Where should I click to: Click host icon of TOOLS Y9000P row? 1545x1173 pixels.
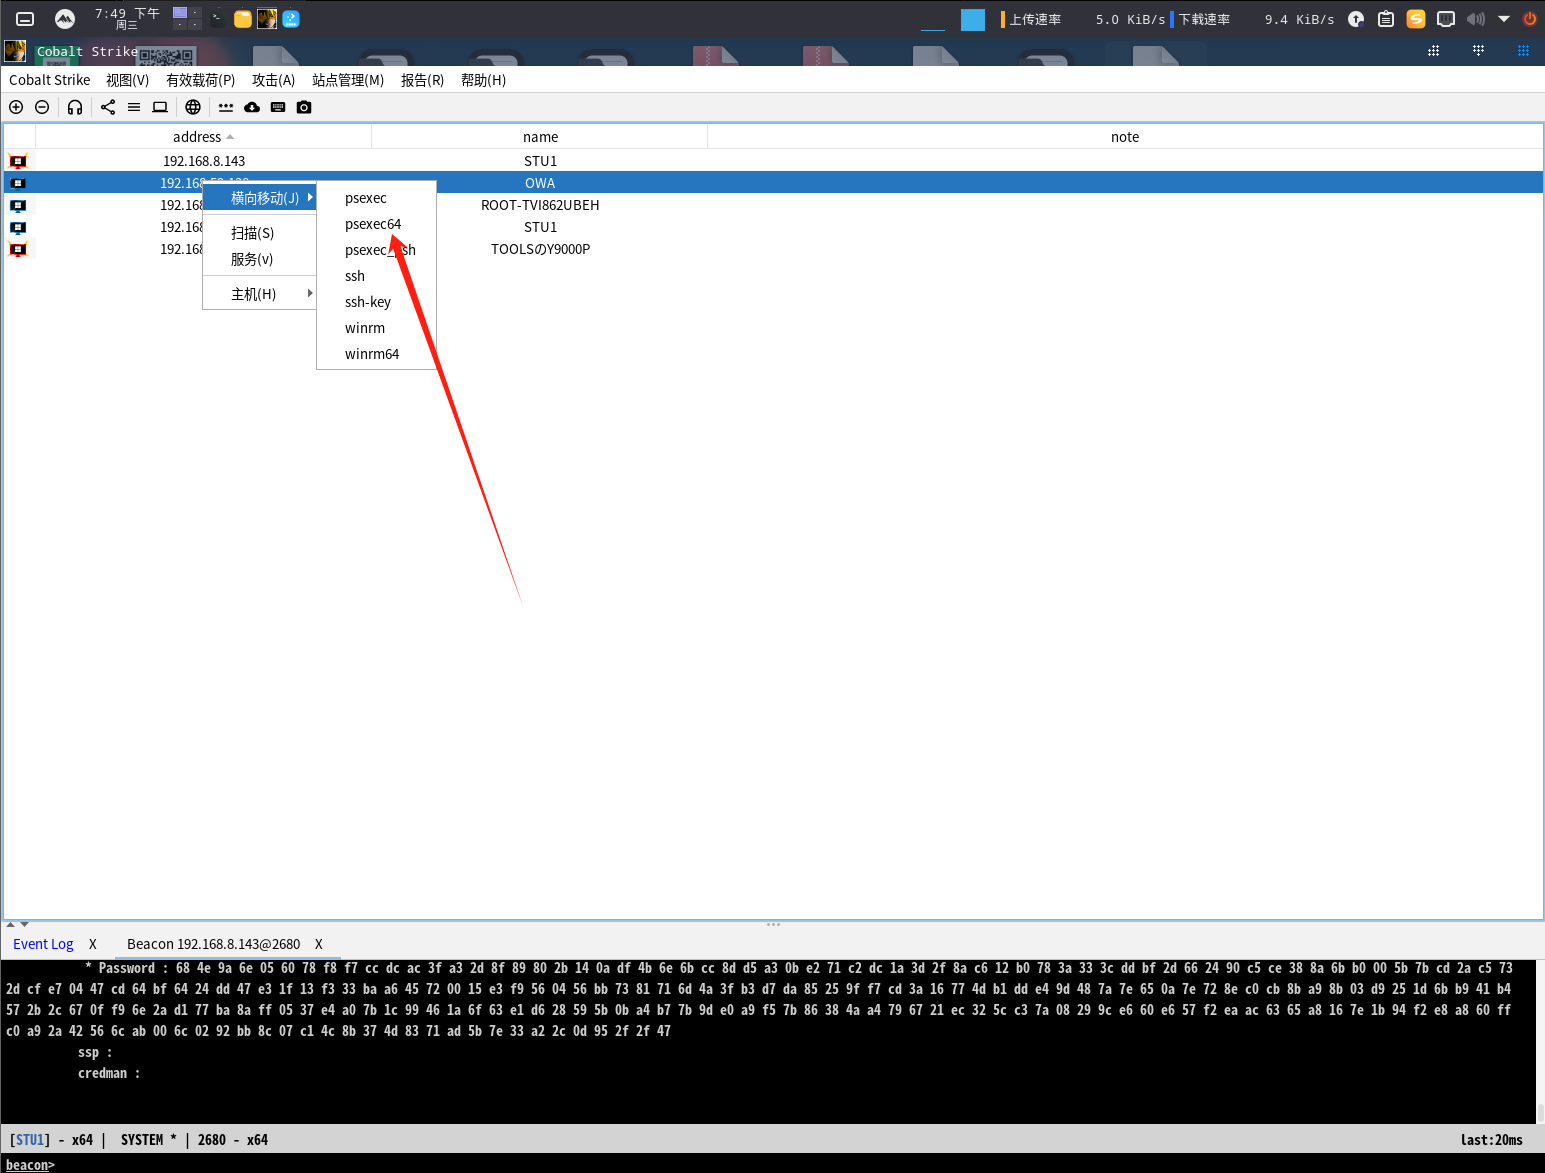[x=18, y=249]
